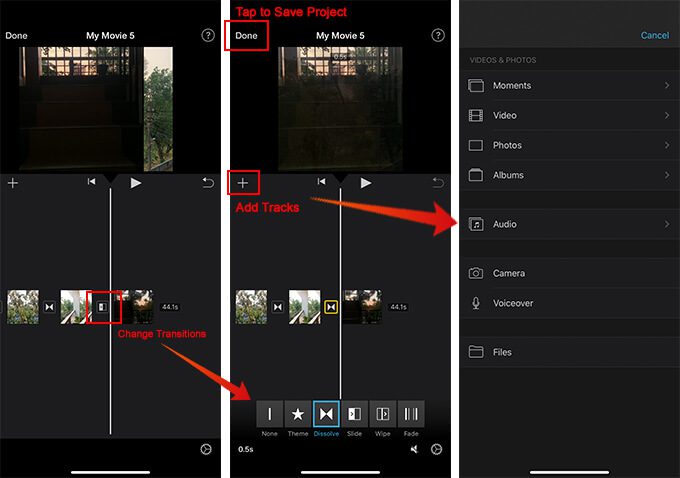Tap the video preview in middle screen
This screenshot has width=680, height=478.
pyautogui.click(x=340, y=109)
